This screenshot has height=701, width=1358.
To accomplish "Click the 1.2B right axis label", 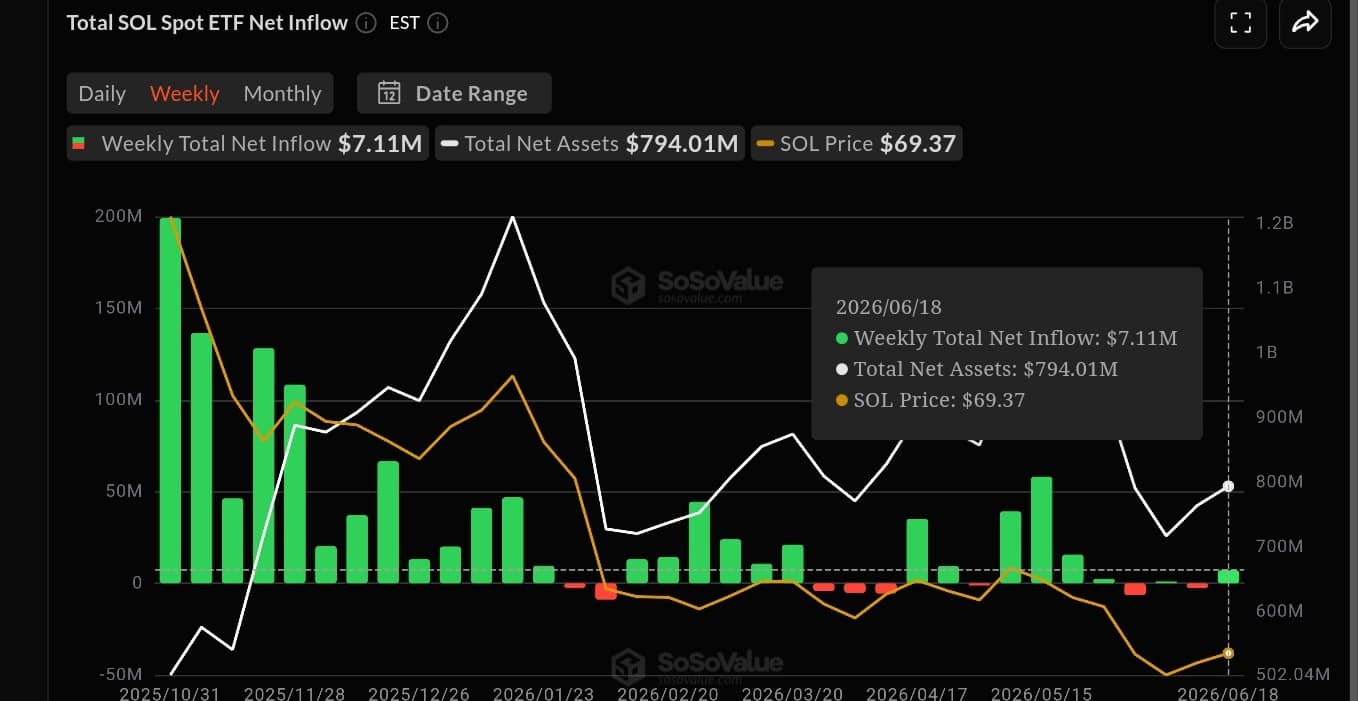I will [1274, 222].
